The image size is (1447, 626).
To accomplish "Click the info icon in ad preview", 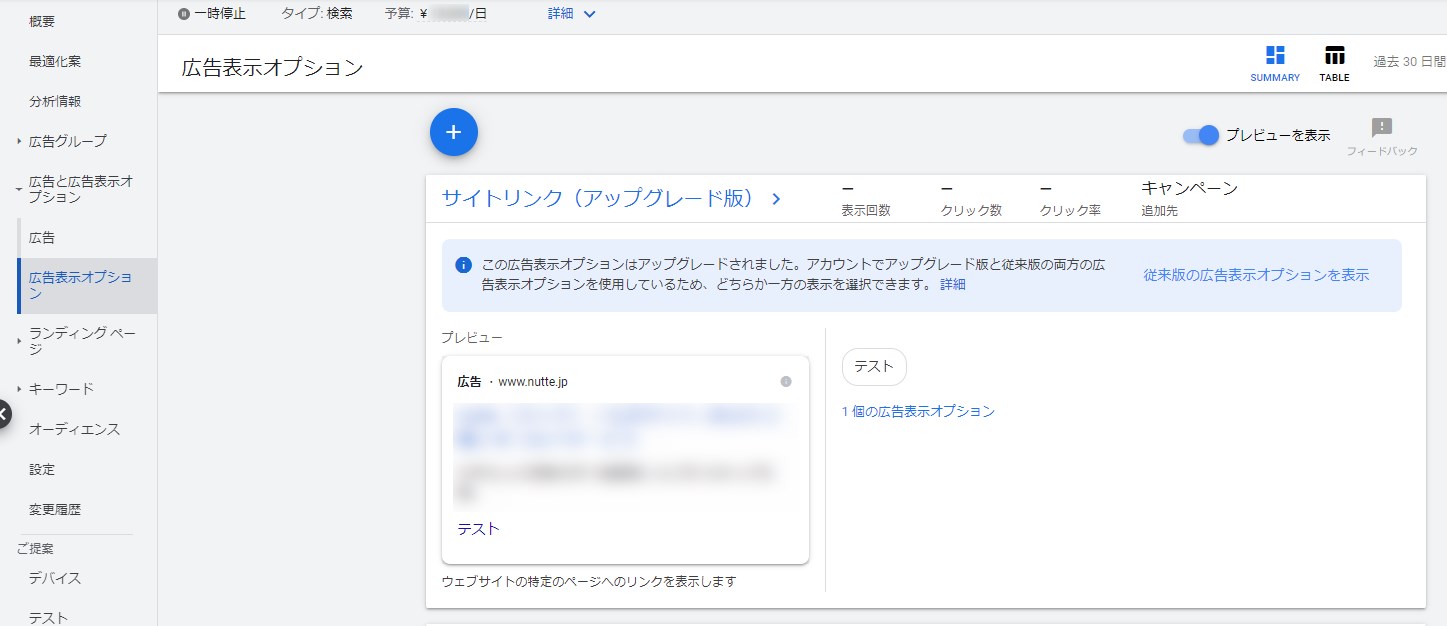I will pos(786,382).
